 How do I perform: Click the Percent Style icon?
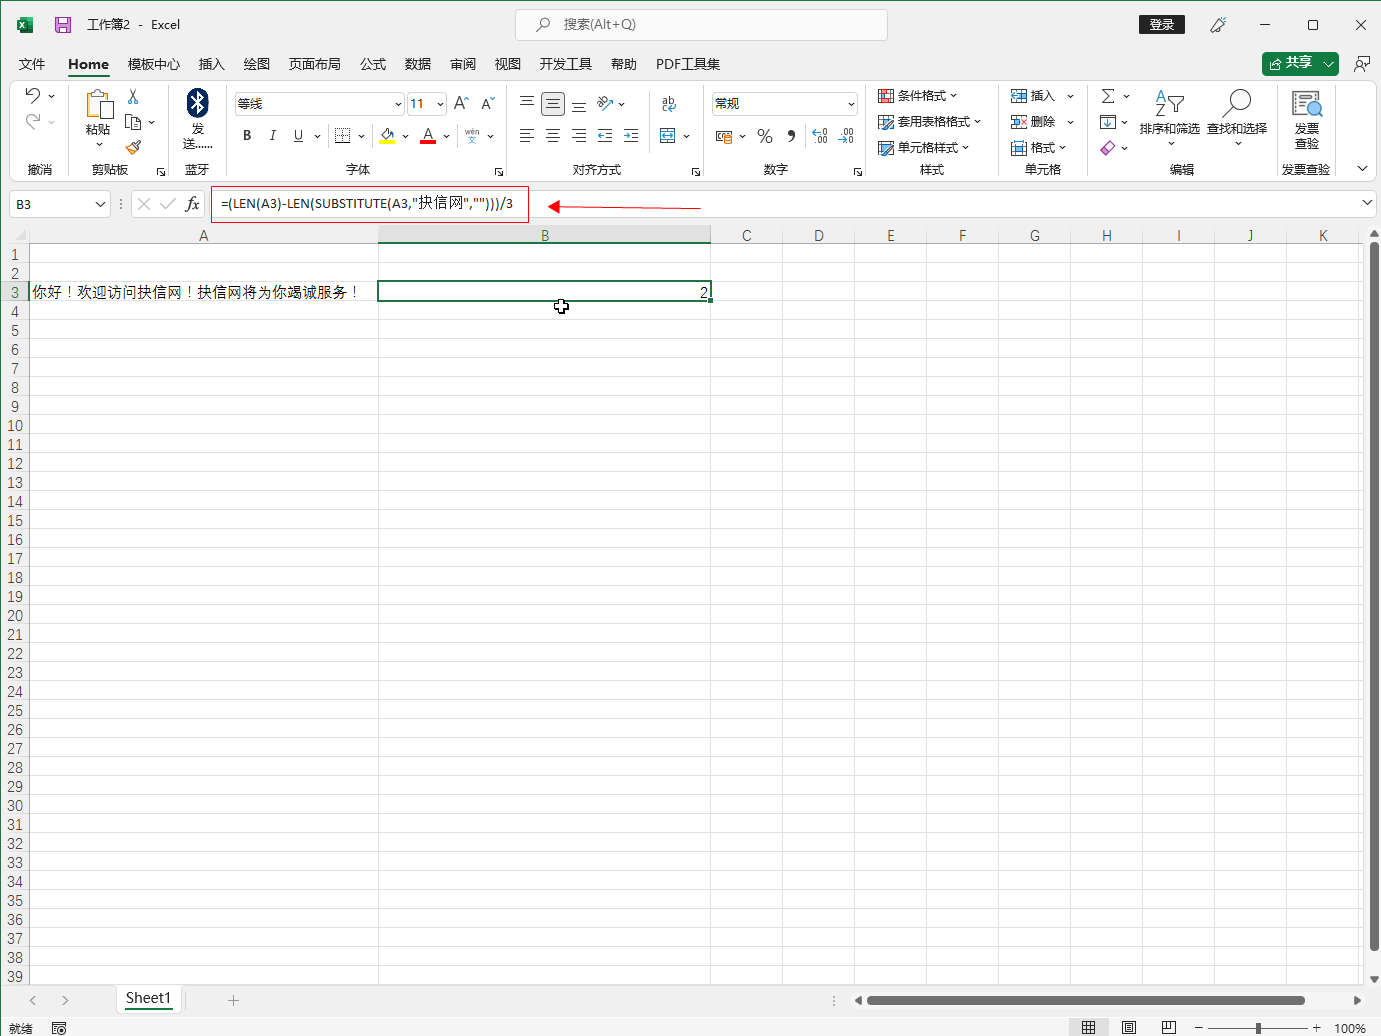[x=765, y=136]
